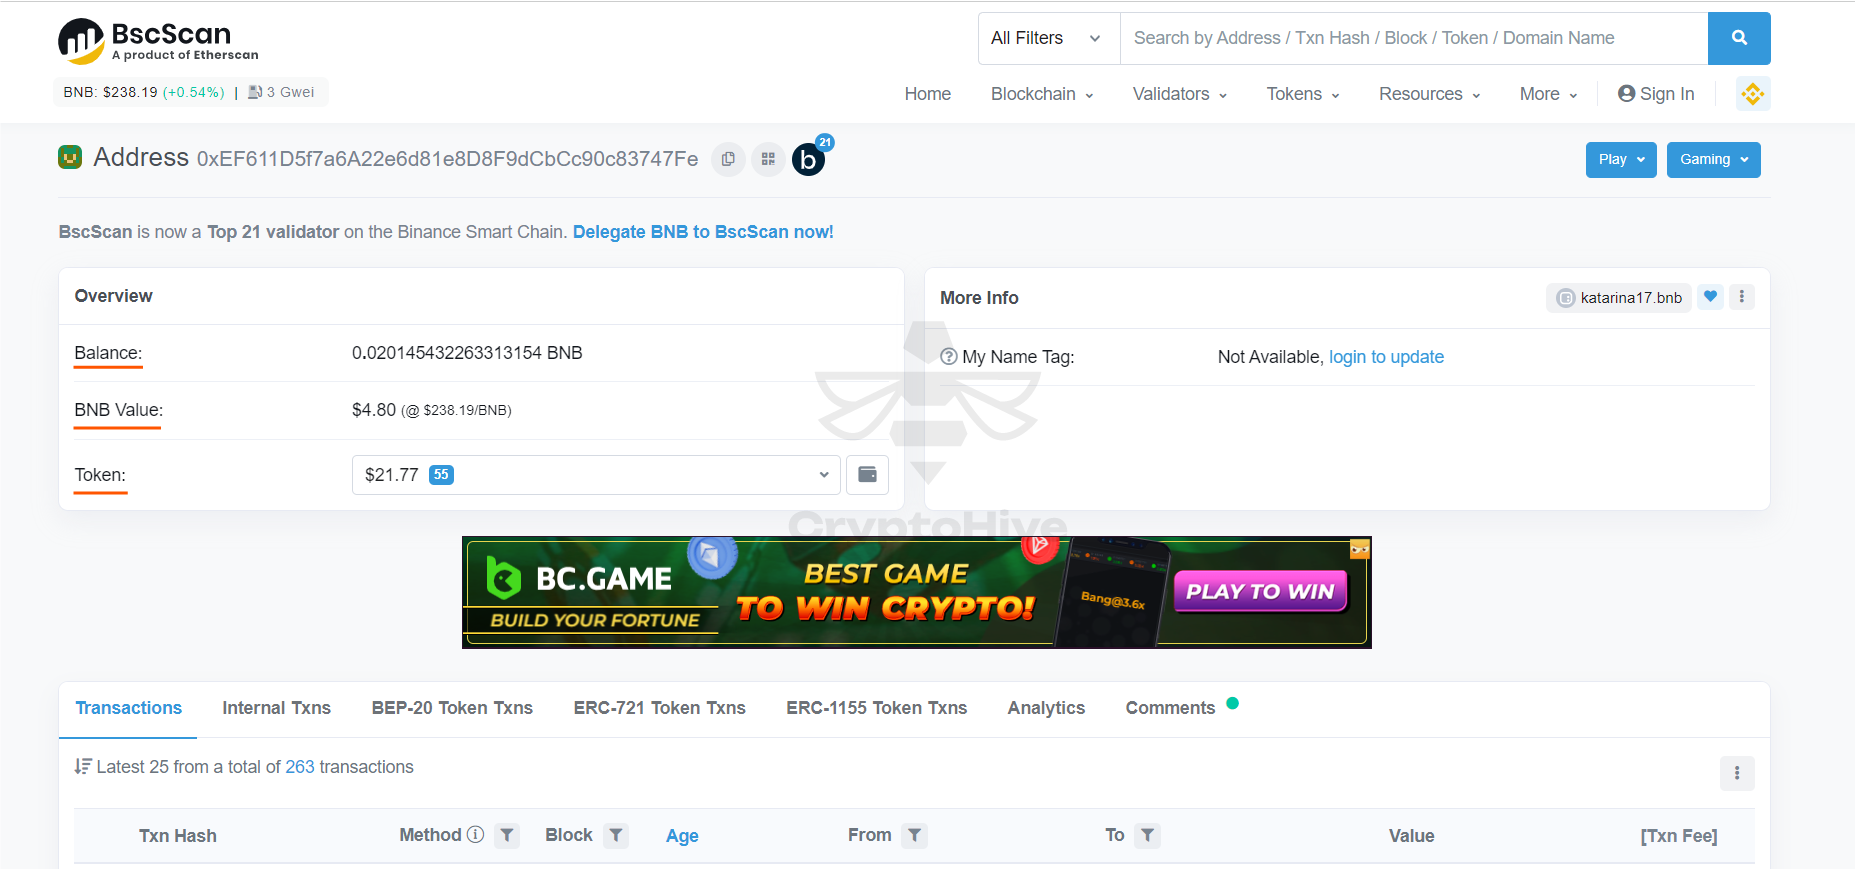The width and height of the screenshot is (1856, 870).
Task: Open the More Info three-dot menu
Action: [1742, 297]
